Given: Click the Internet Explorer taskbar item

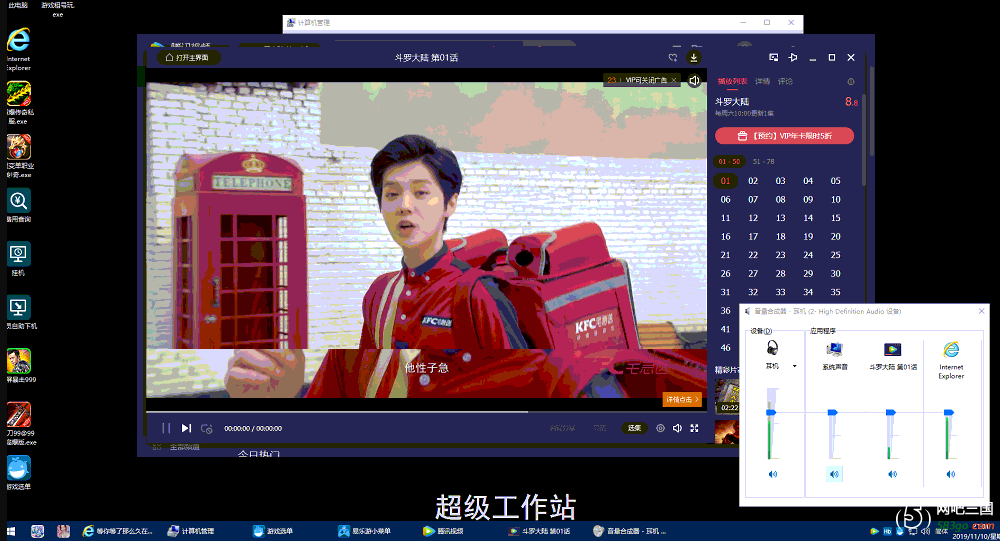Looking at the screenshot, I should (118, 531).
